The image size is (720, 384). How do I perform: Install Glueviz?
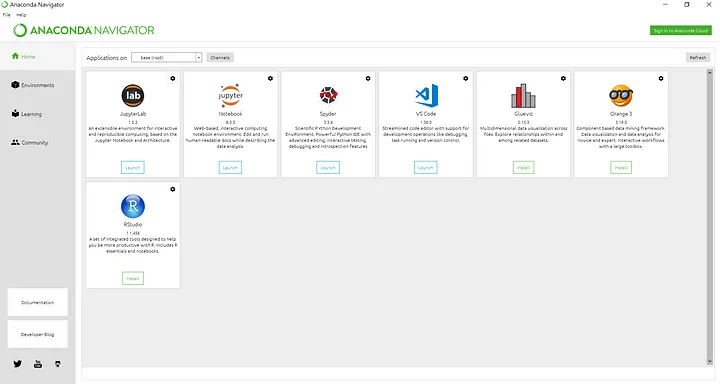point(523,168)
